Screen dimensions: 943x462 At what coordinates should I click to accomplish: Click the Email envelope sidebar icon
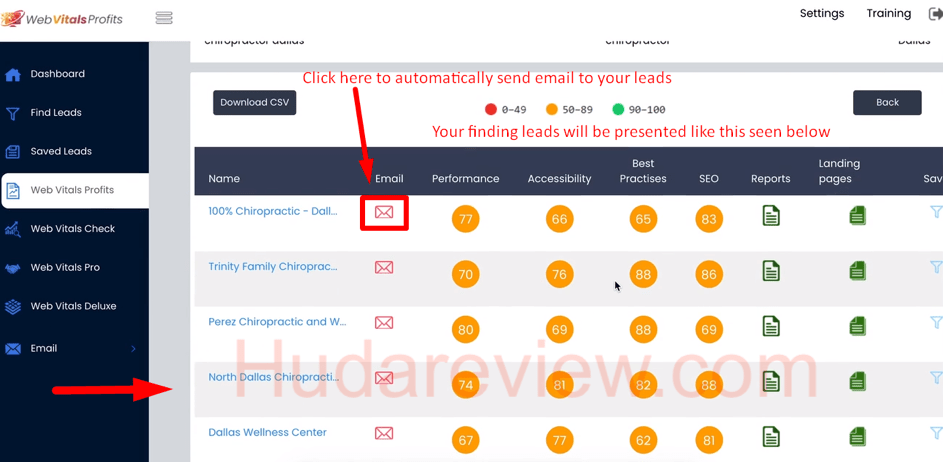click(13, 349)
